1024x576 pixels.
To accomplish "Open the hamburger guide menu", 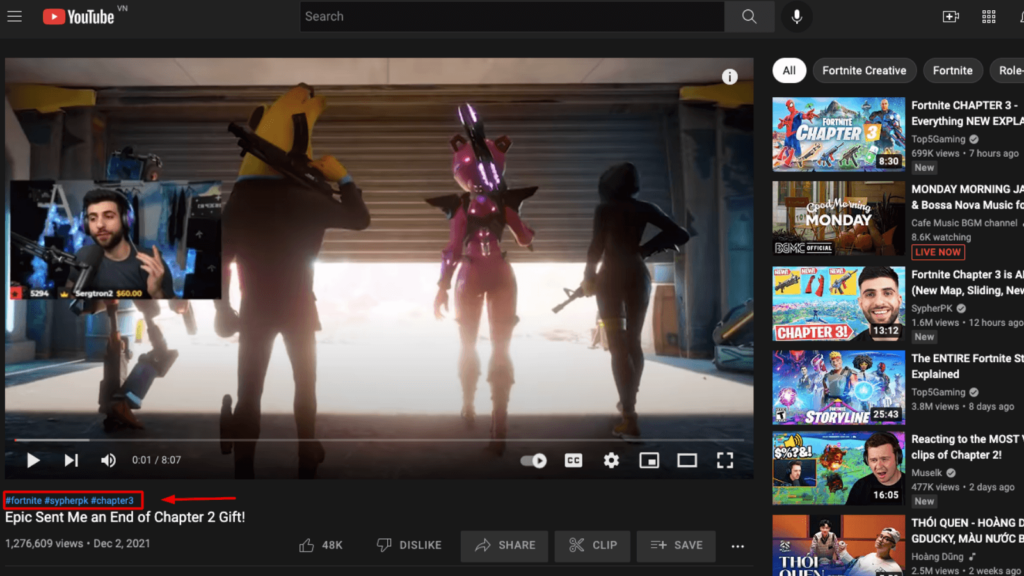I will click(x=14, y=16).
